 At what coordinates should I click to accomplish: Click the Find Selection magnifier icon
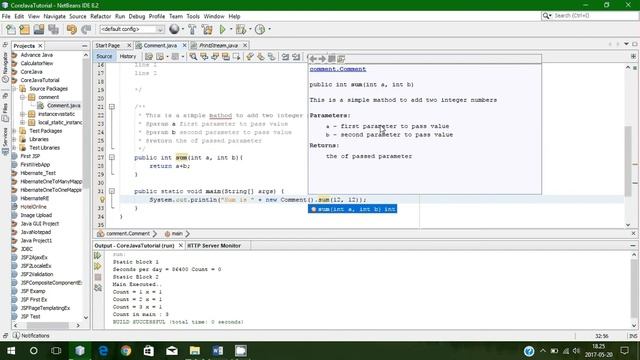point(193,57)
